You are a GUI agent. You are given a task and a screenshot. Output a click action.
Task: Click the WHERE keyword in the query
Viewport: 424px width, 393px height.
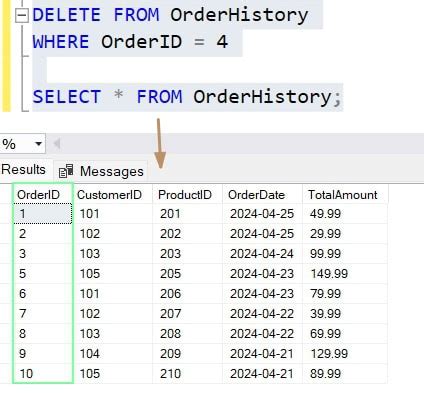click(61, 42)
